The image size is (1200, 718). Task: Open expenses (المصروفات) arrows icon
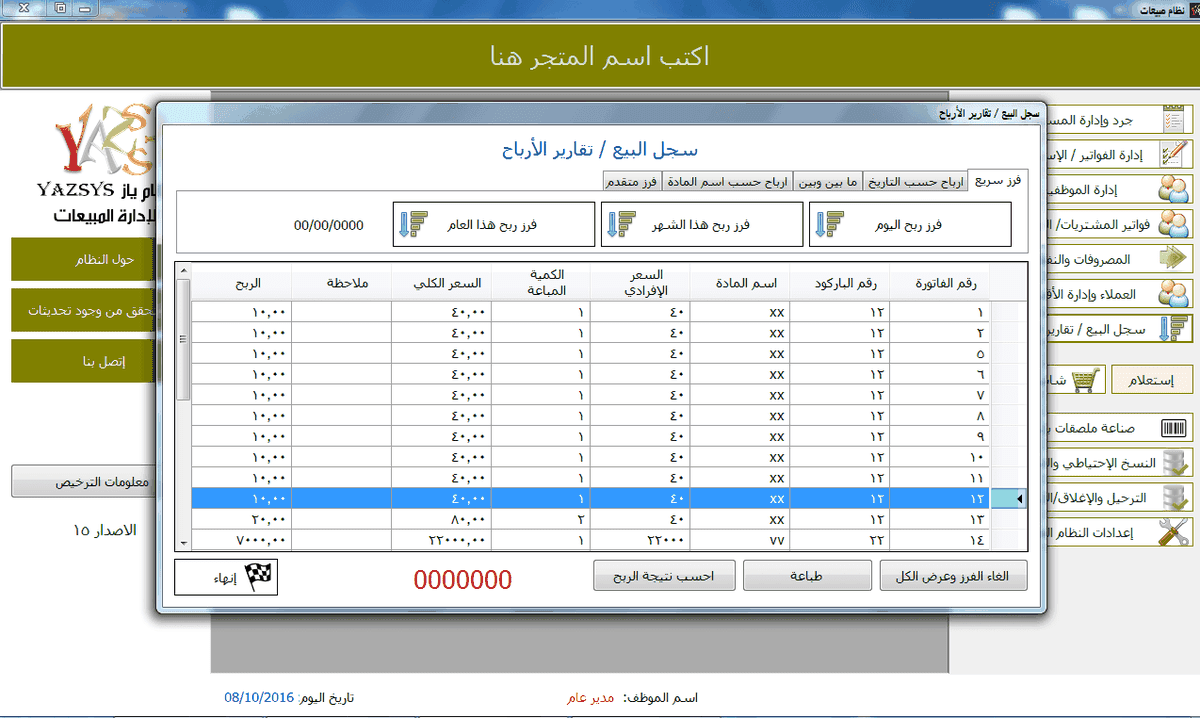tap(1174, 258)
